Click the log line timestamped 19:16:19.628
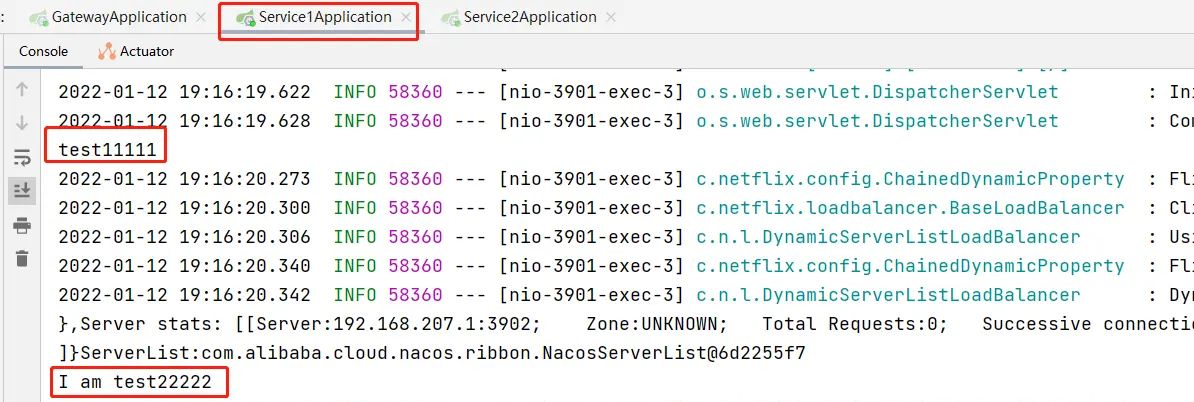The image size is (1194, 402). tap(626, 121)
